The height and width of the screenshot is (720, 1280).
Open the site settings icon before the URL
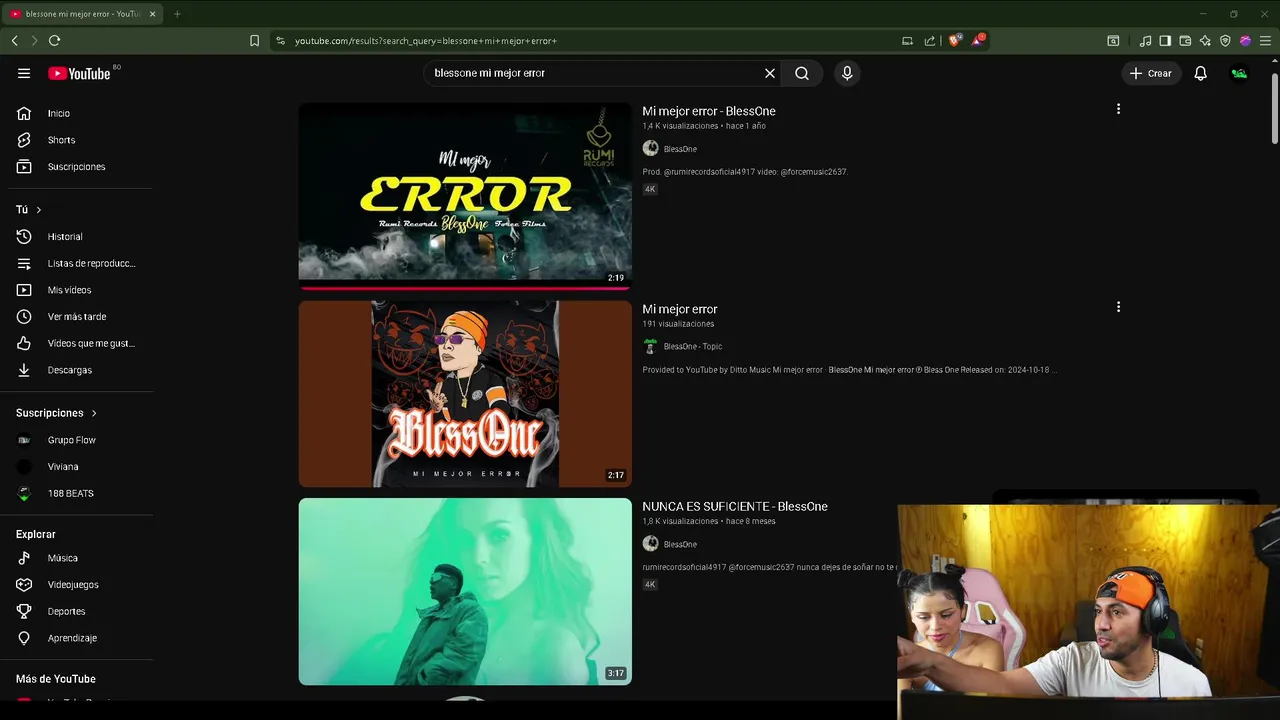(280, 41)
